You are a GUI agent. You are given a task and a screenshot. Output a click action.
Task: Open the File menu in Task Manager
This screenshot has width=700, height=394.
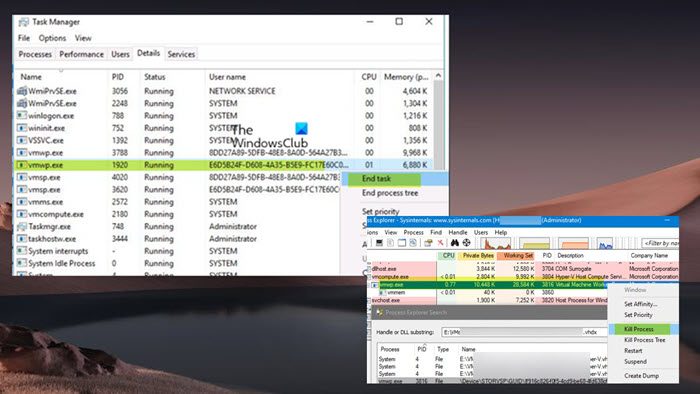(24, 38)
